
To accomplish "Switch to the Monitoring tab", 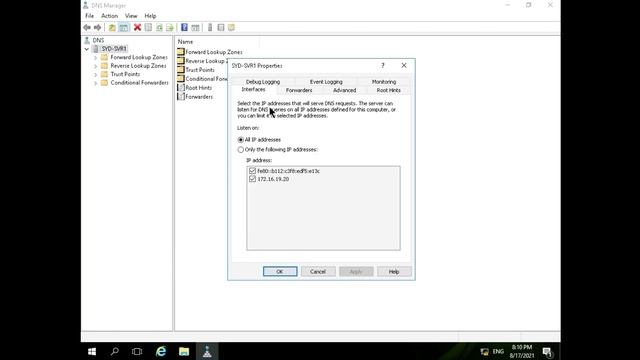I will point(384,82).
